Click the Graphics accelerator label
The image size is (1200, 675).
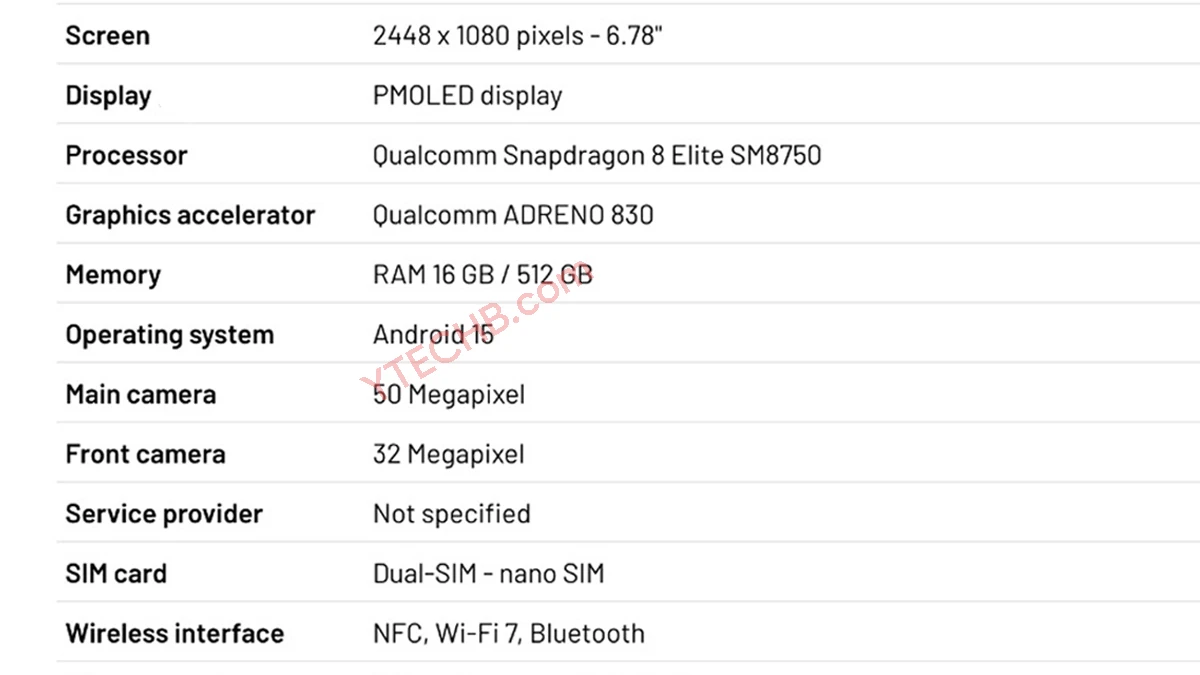(190, 215)
